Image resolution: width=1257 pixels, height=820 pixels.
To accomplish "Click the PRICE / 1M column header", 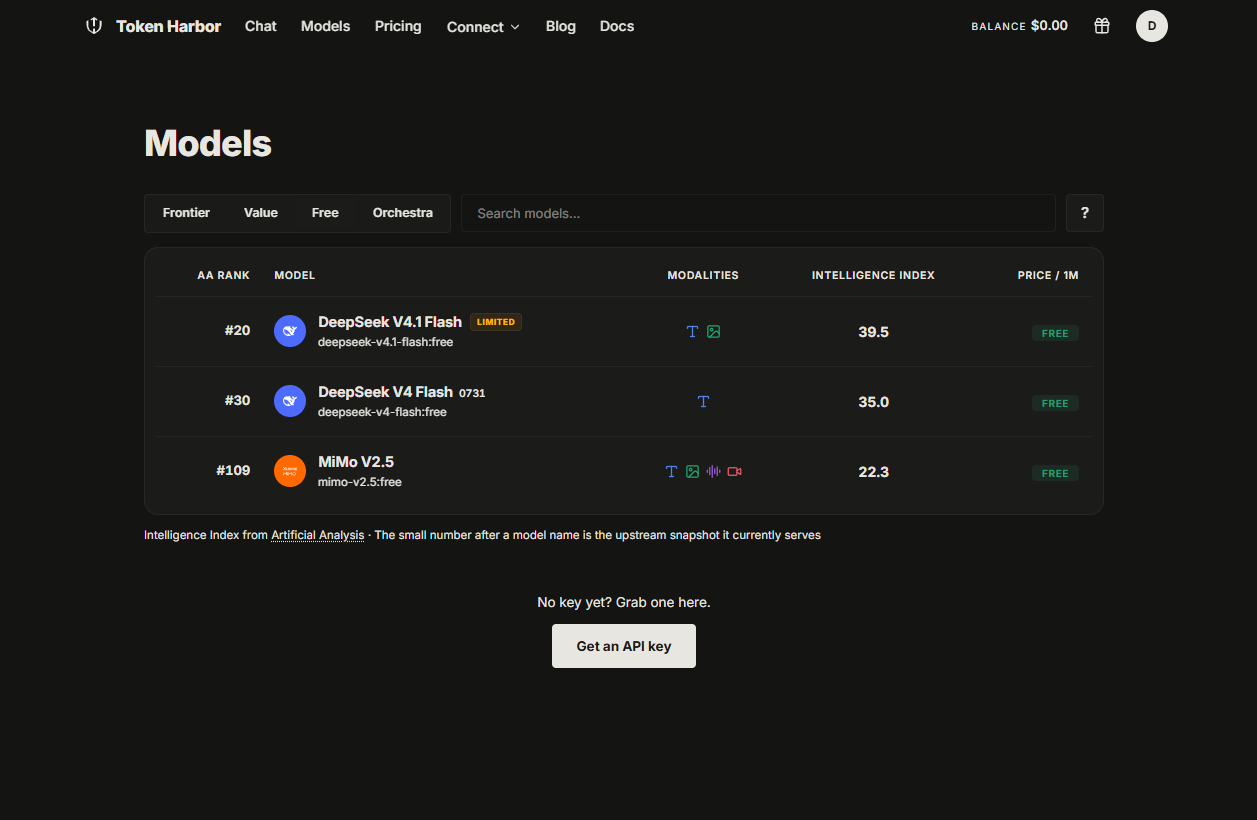I will click(x=1048, y=275).
